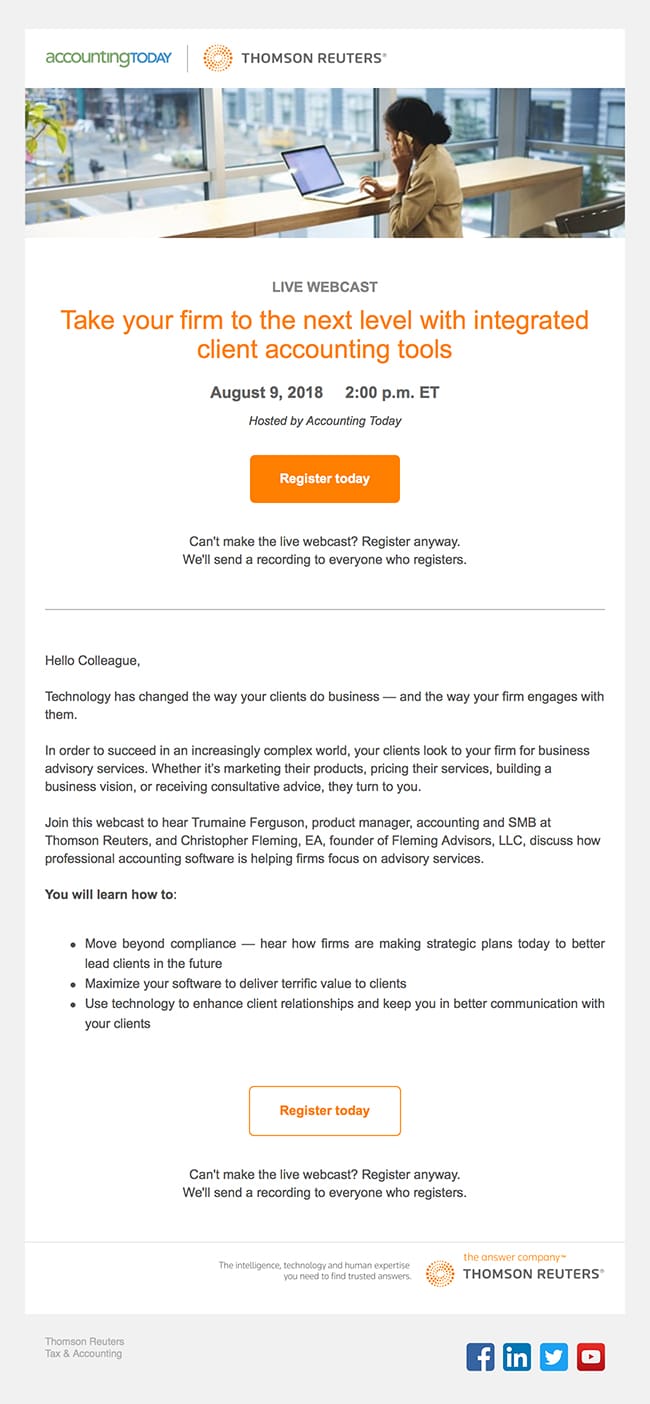650x1404 pixels.
Task: Open the Facebook social icon
Action: pos(481,1357)
